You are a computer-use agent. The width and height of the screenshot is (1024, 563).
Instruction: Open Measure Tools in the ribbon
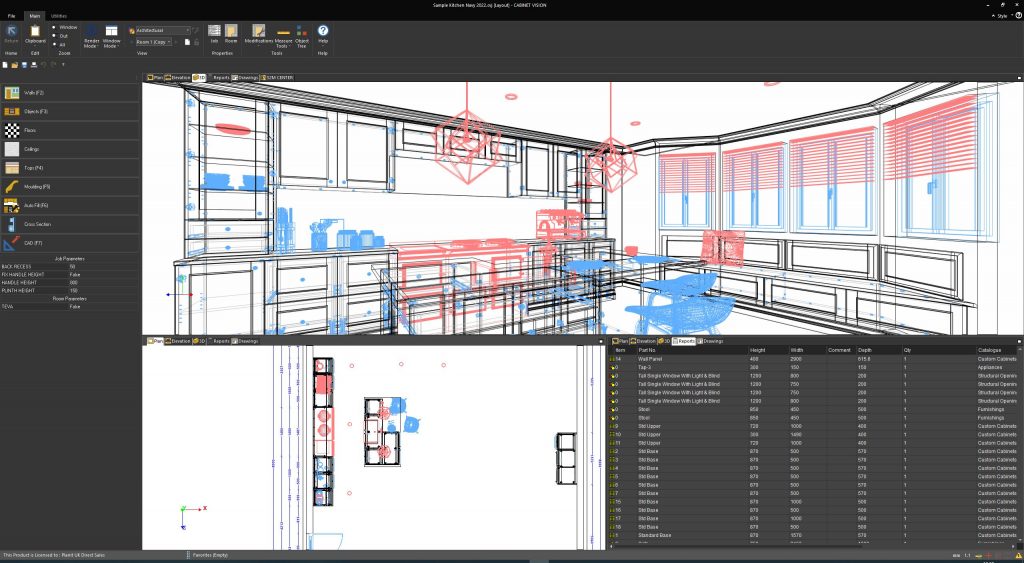282,37
